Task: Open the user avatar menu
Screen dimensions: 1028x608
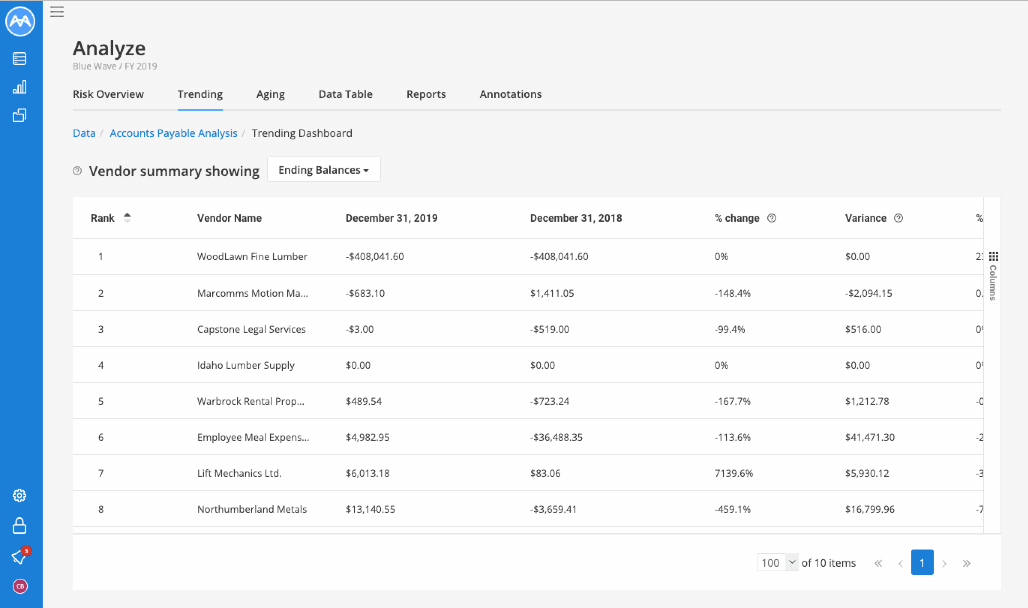Action: [x=20, y=586]
